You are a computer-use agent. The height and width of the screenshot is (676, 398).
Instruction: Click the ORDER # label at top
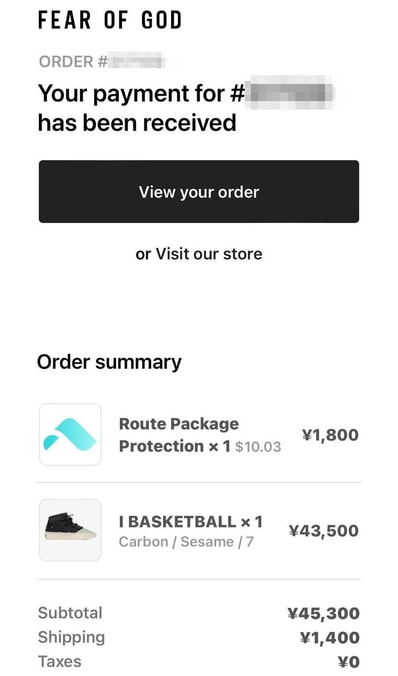(x=72, y=62)
